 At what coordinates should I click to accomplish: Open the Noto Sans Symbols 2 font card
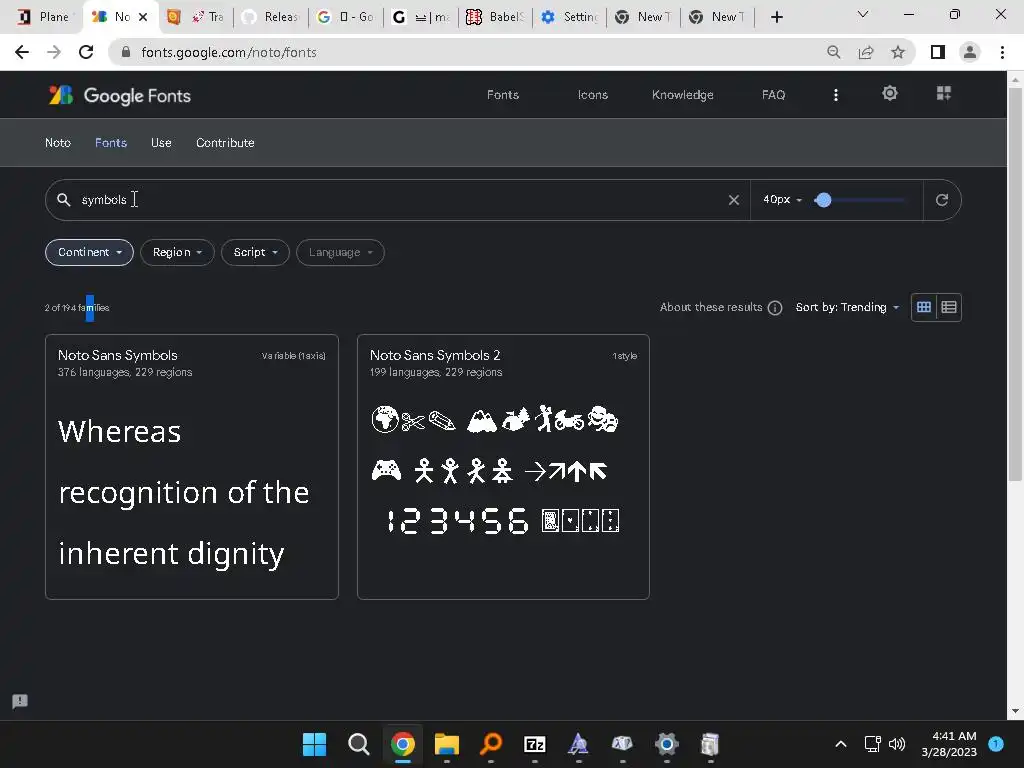pyautogui.click(x=504, y=467)
